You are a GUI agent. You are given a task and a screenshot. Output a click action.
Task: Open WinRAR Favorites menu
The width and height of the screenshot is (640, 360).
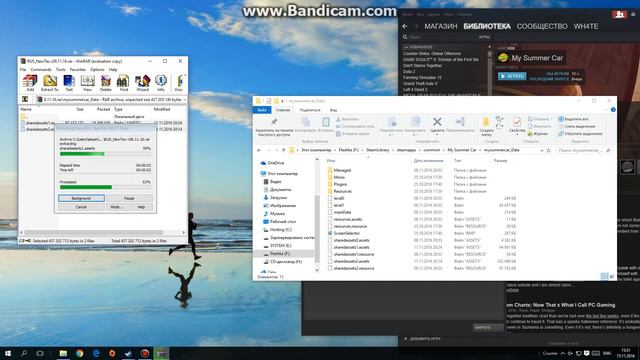coord(78,69)
